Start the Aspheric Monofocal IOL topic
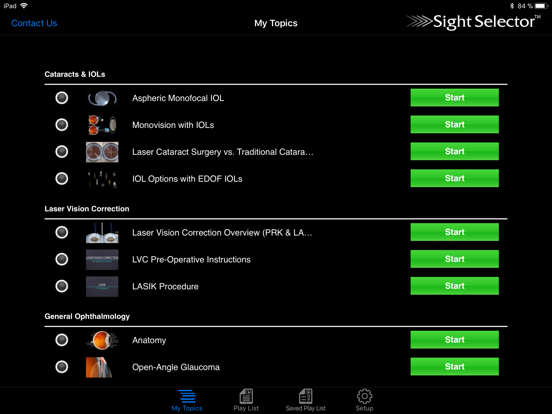Viewport: 552px width, 414px height. coord(454,98)
